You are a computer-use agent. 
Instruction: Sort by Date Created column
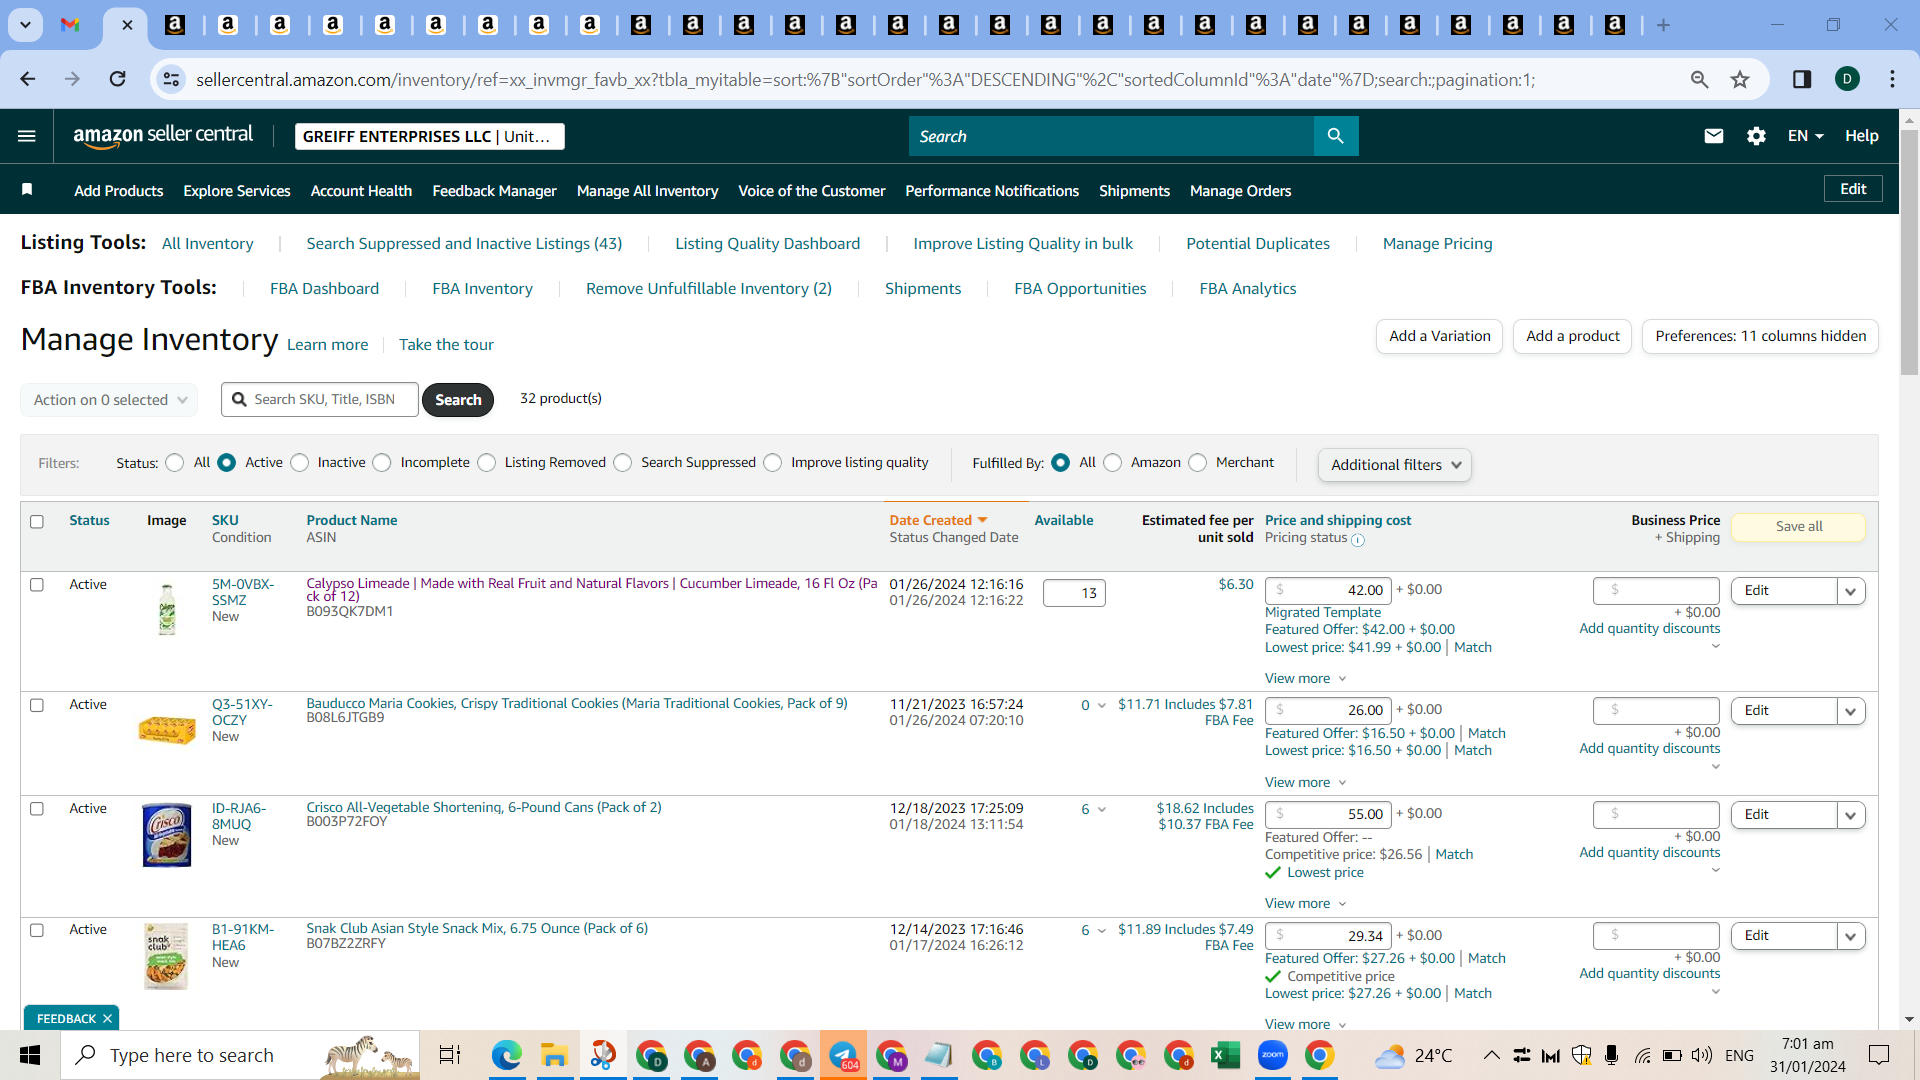[938, 520]
